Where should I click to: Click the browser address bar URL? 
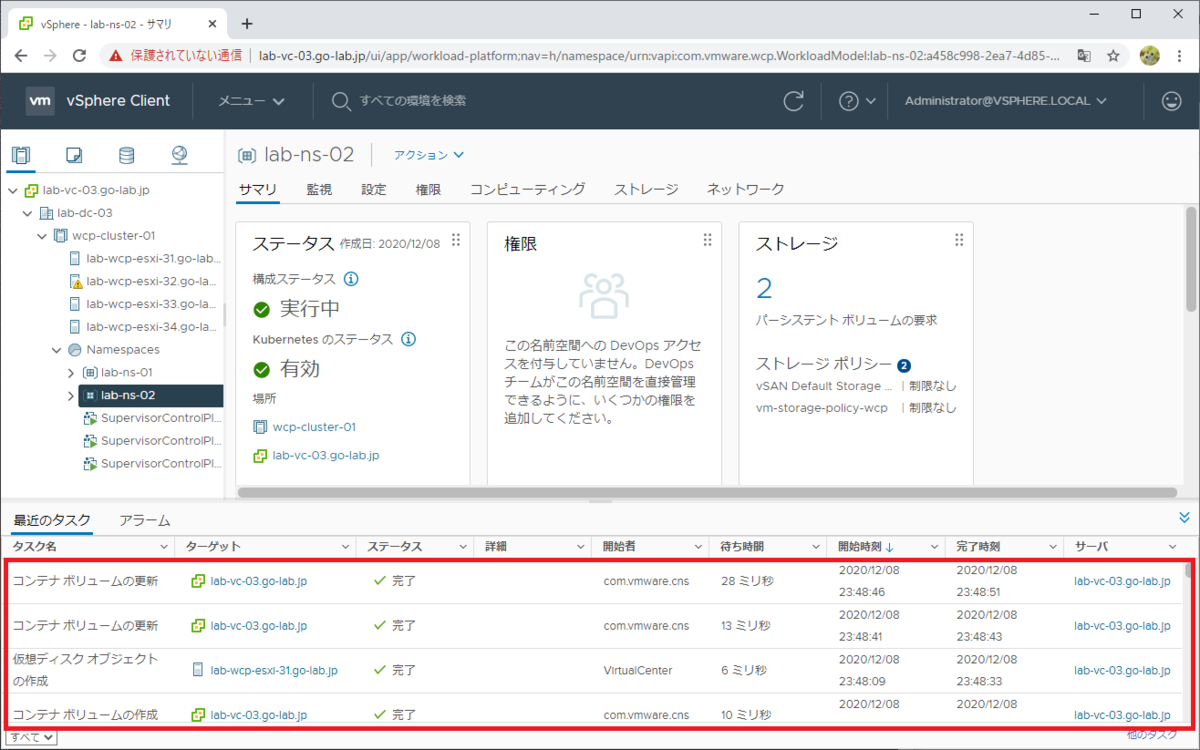[x=658, y=56]
